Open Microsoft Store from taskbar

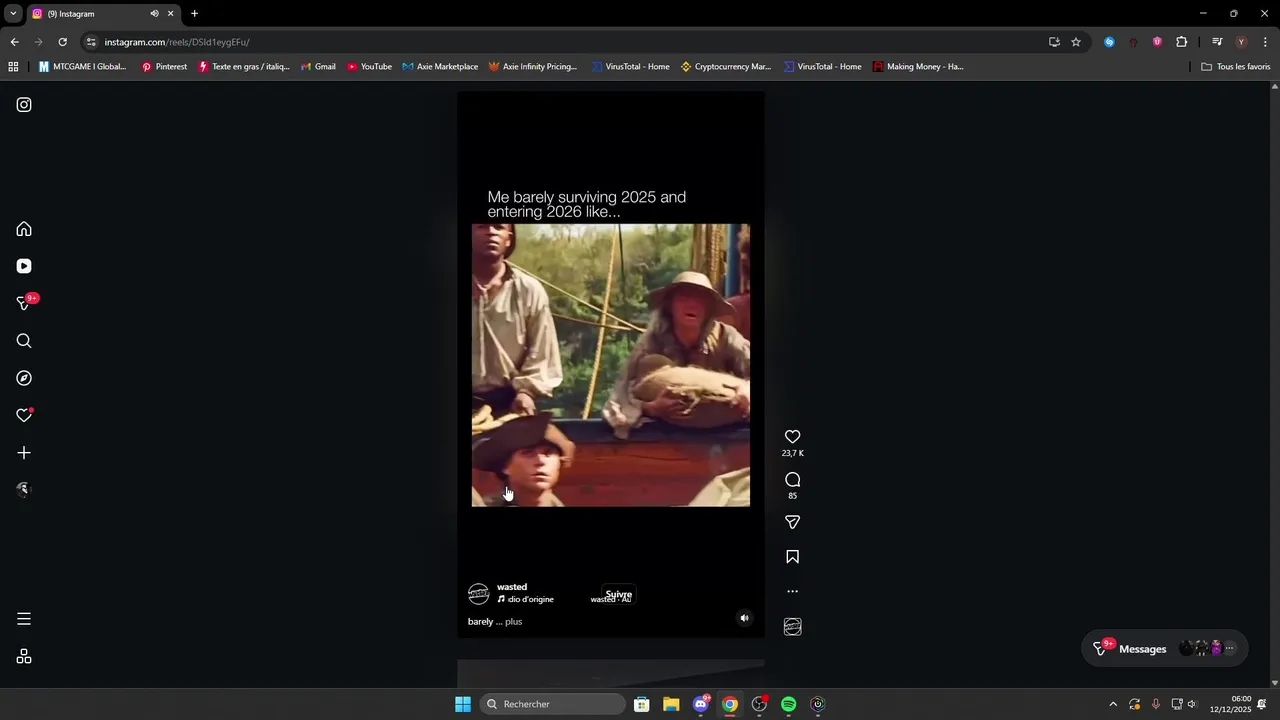click(x=642, y=704)
